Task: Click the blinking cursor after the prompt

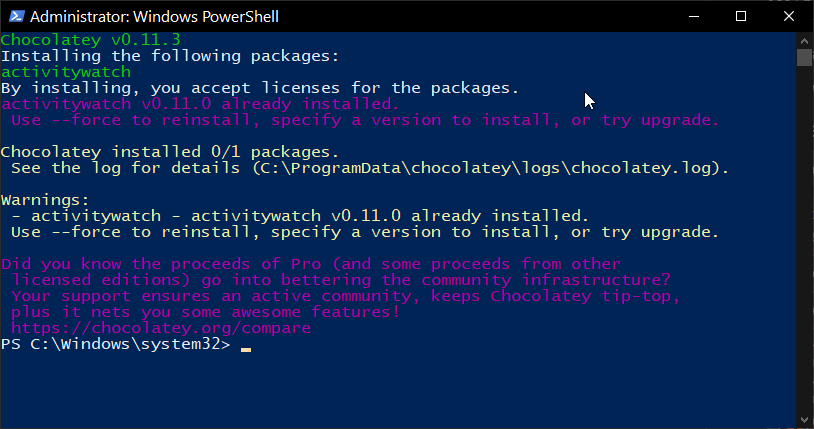Action: click(246, 348)
